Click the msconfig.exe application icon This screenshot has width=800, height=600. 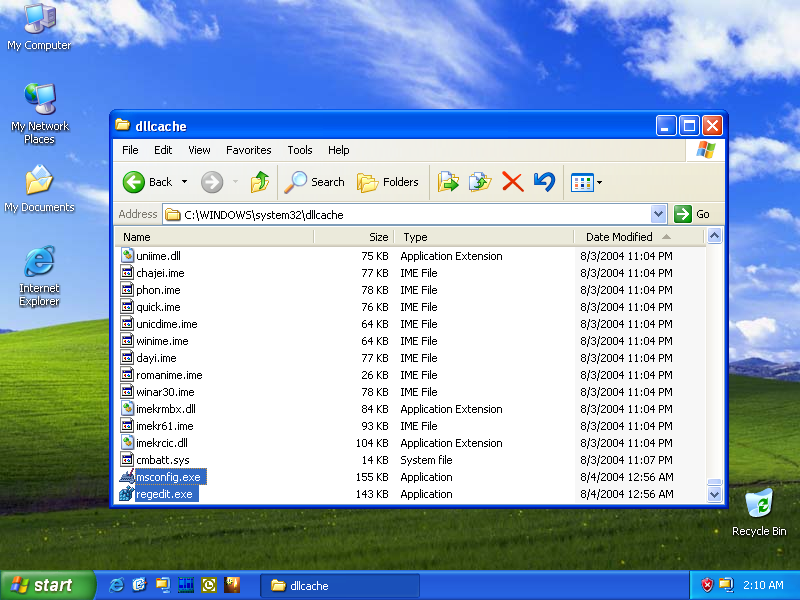point(127,477)
